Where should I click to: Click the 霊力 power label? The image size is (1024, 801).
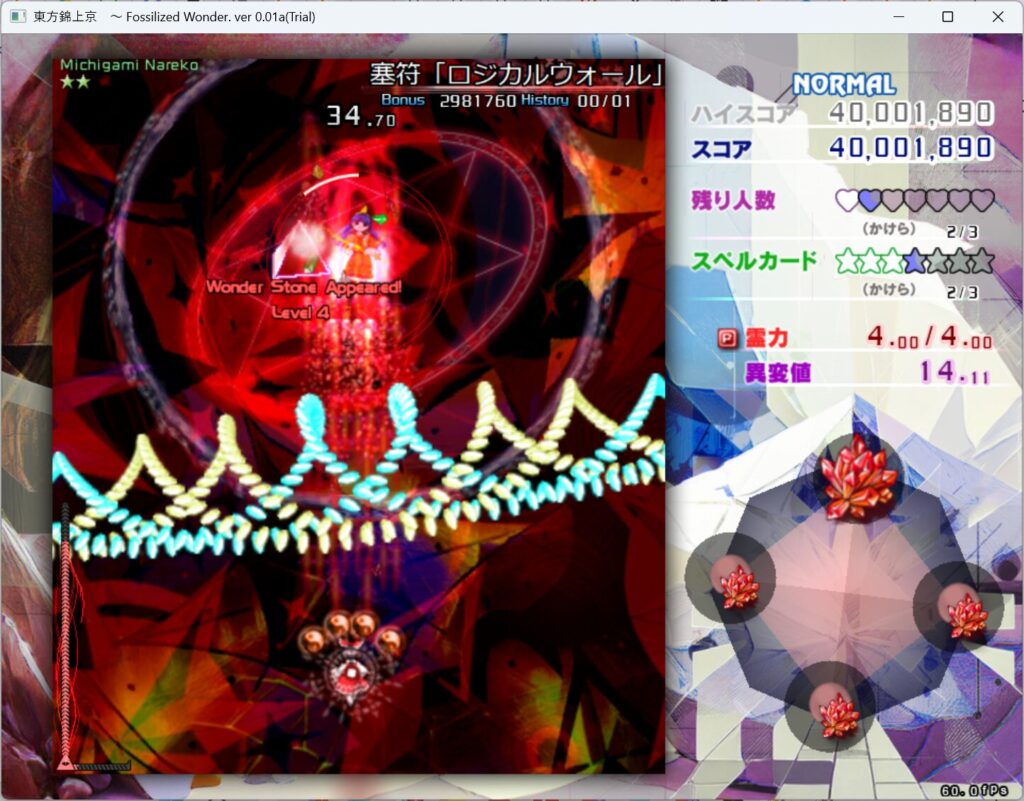(767, 338)
